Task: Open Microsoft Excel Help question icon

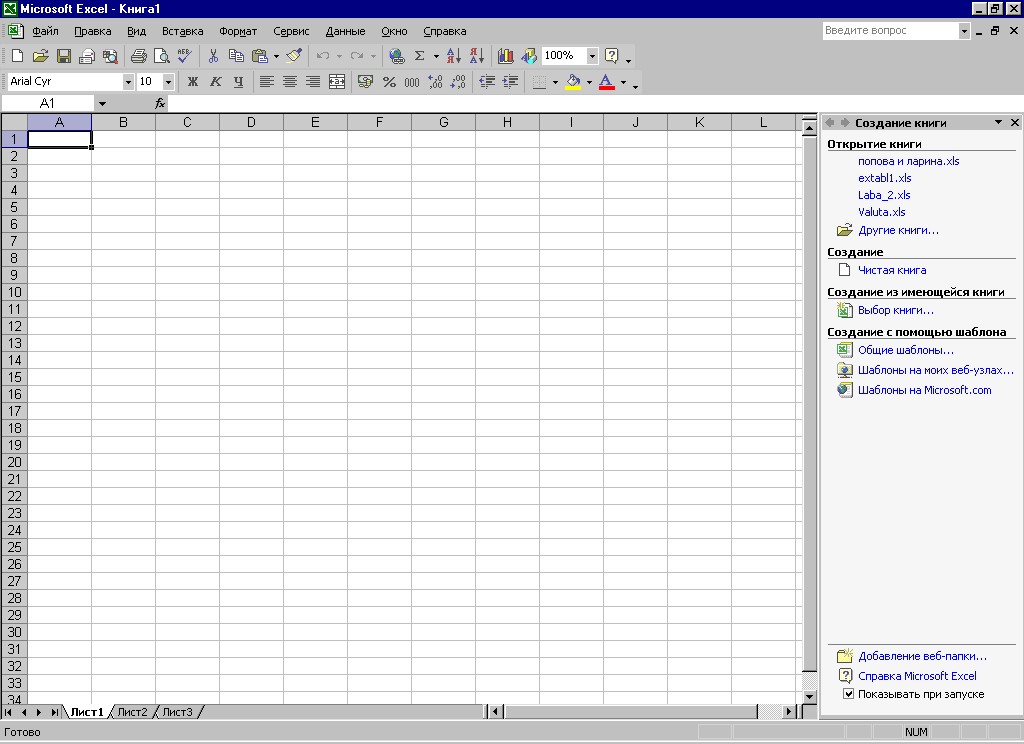Action: [x=611, y=56]
